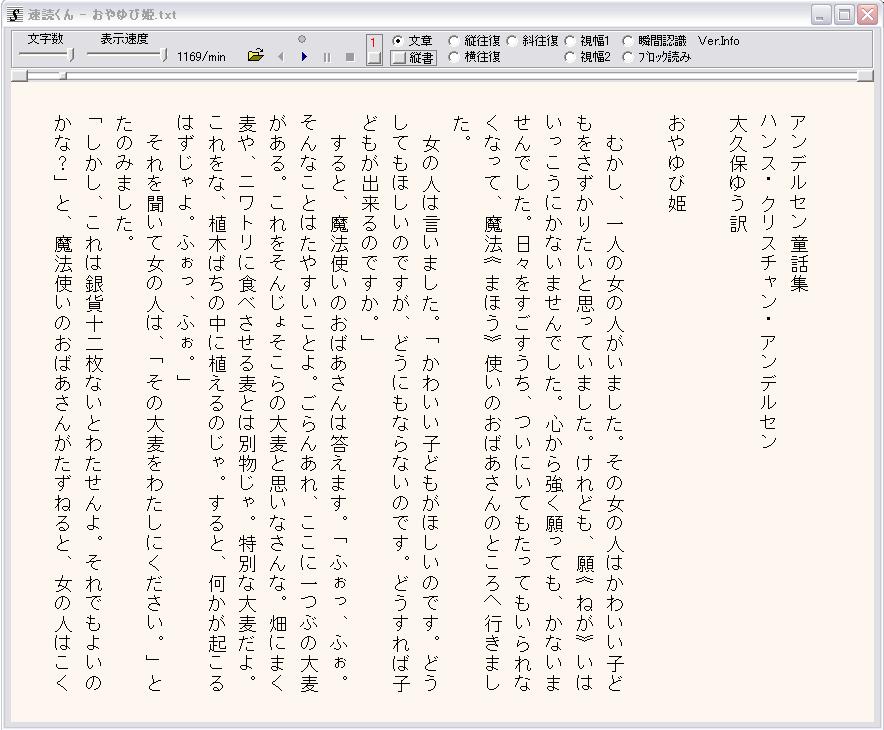Stop playback with the square stop button
884x730 pixels.
[350, 57]
